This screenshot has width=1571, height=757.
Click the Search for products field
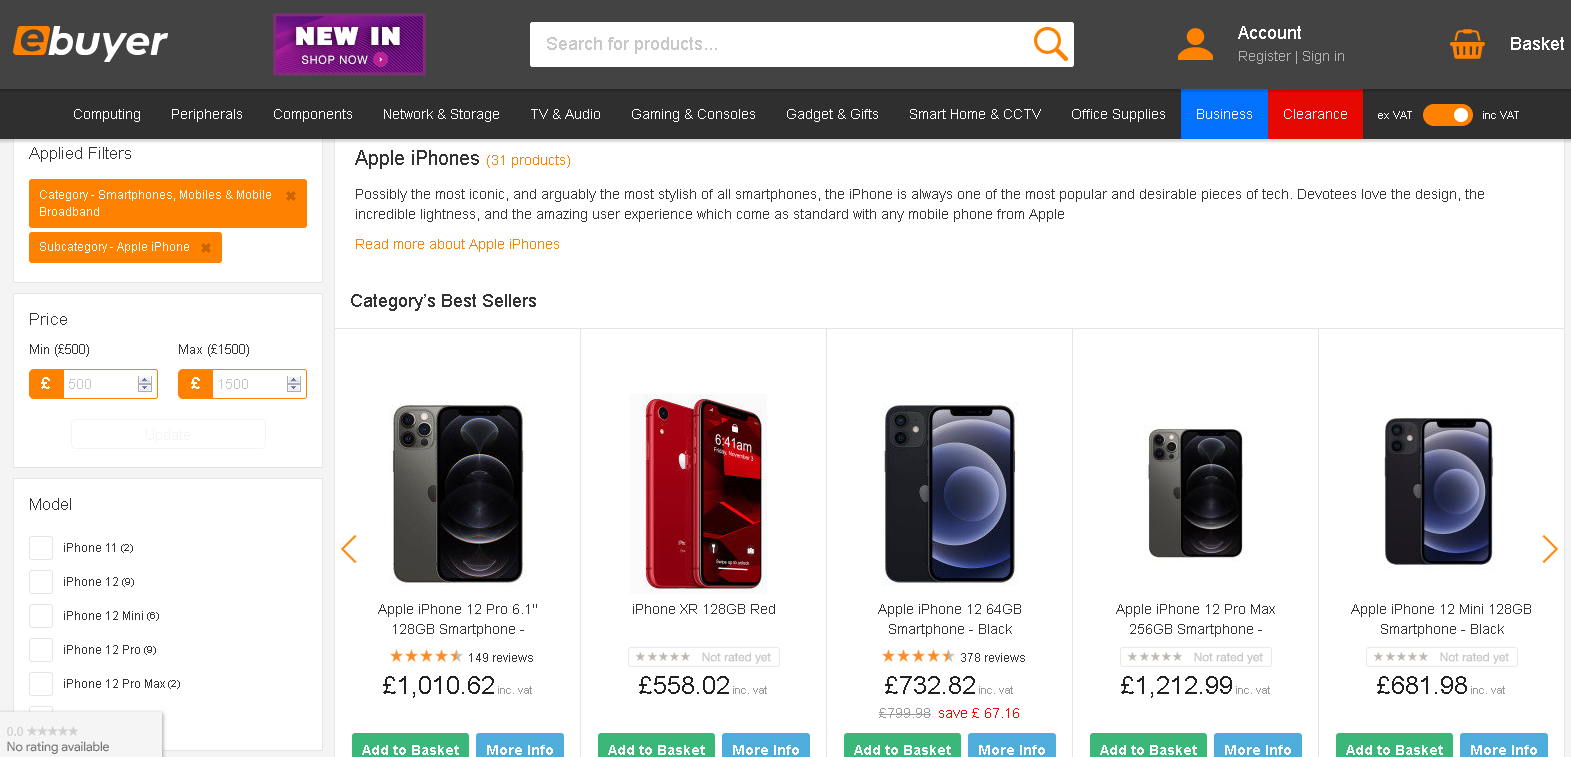click(x=780, y=44)
